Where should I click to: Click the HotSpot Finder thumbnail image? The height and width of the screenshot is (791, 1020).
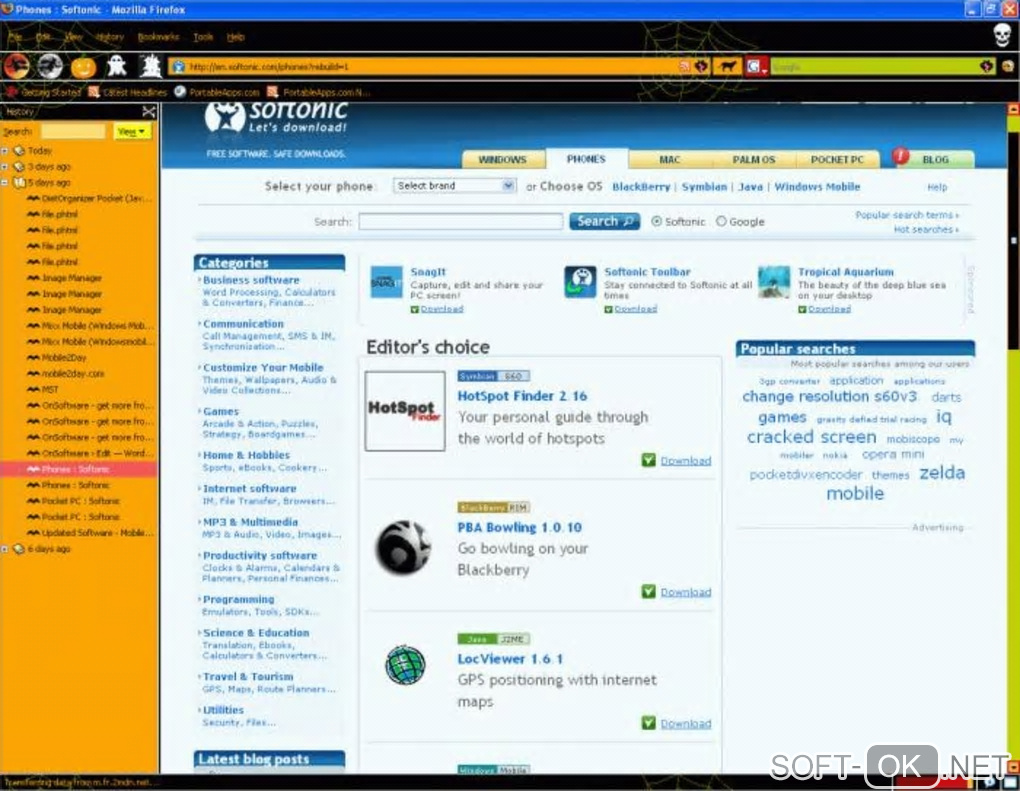coord(405,411)
